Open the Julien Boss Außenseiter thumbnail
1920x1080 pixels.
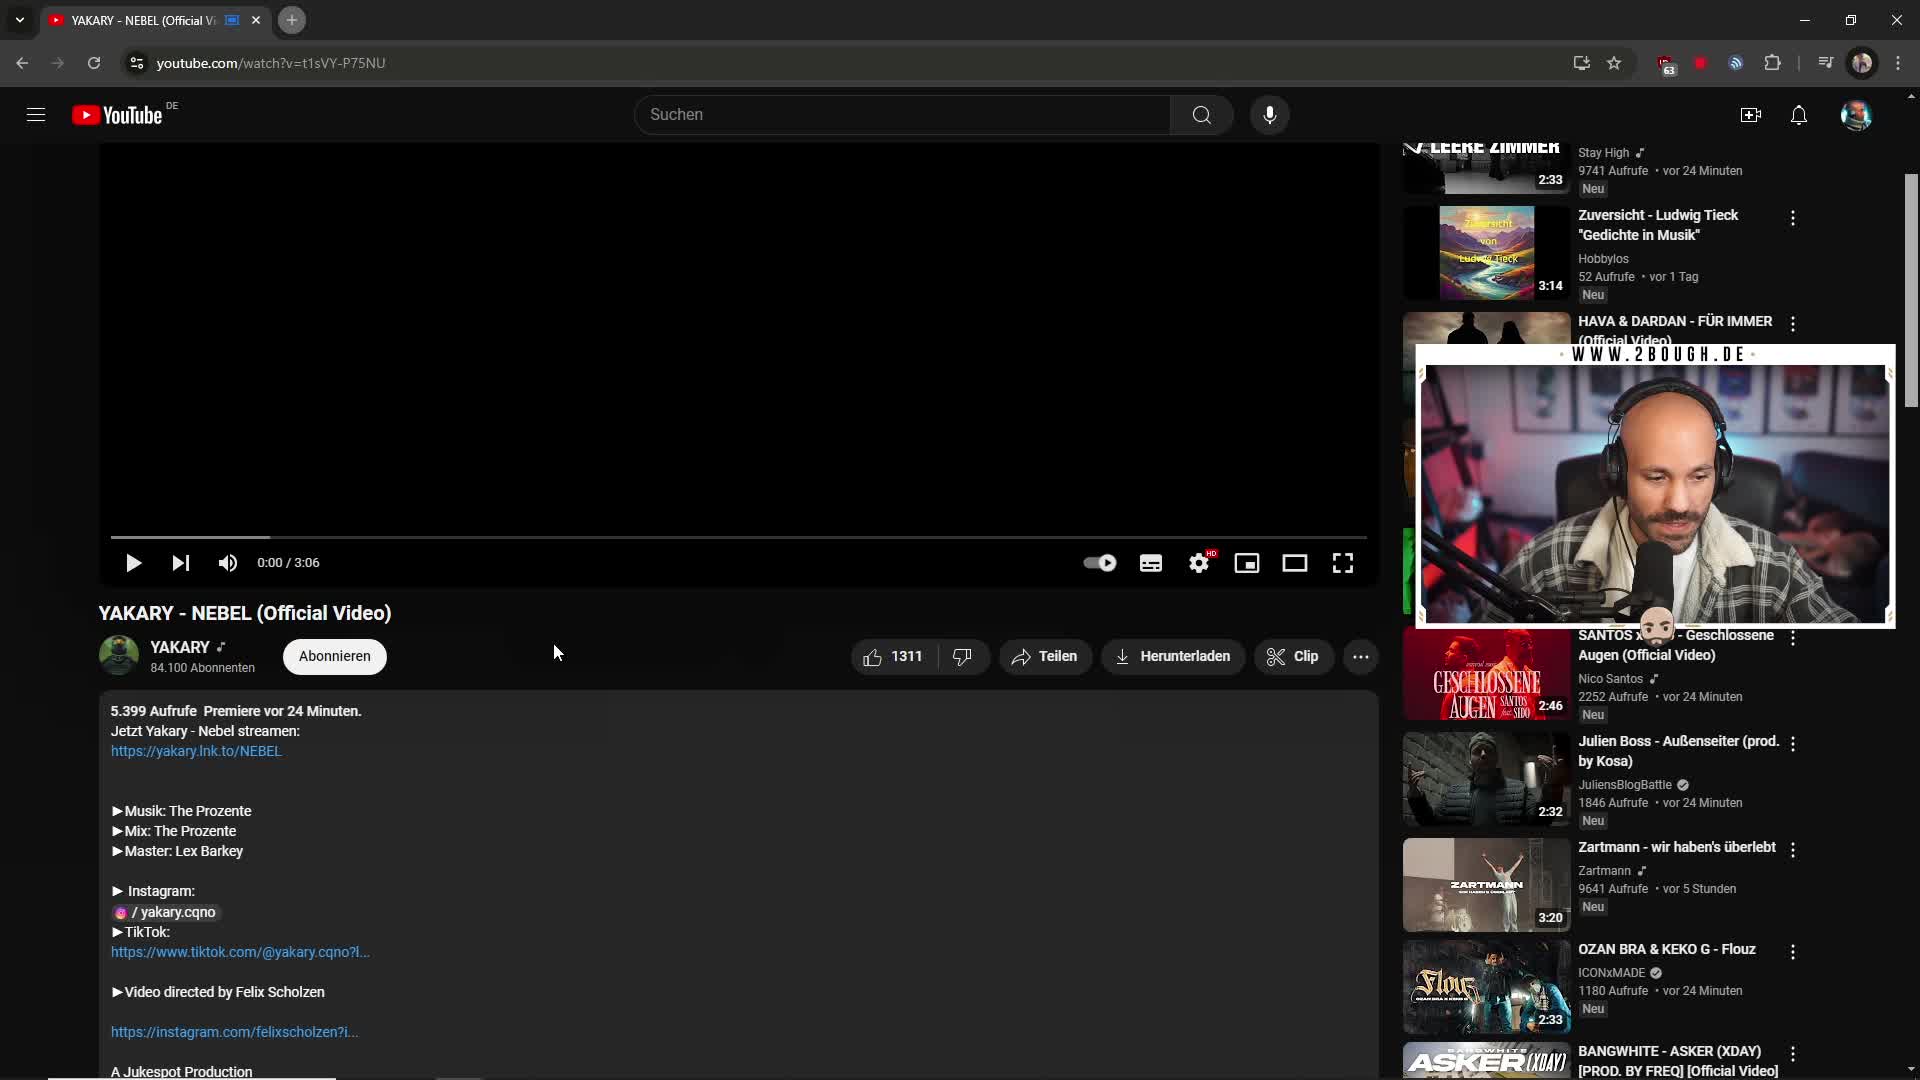(x=1486, y=779)
